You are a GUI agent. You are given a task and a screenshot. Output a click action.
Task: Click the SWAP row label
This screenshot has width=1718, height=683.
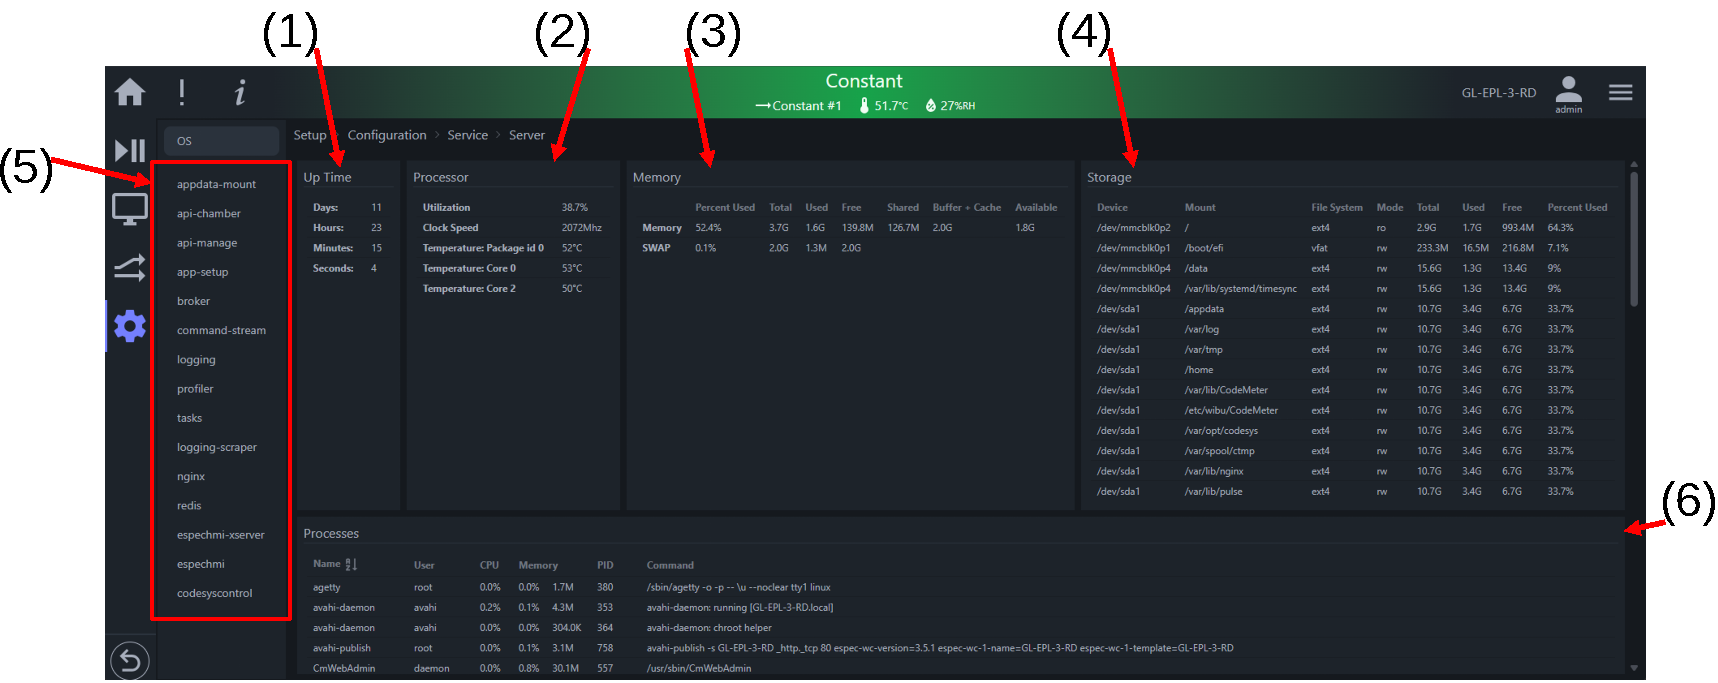pyautogui.click(x=656, y=248)
